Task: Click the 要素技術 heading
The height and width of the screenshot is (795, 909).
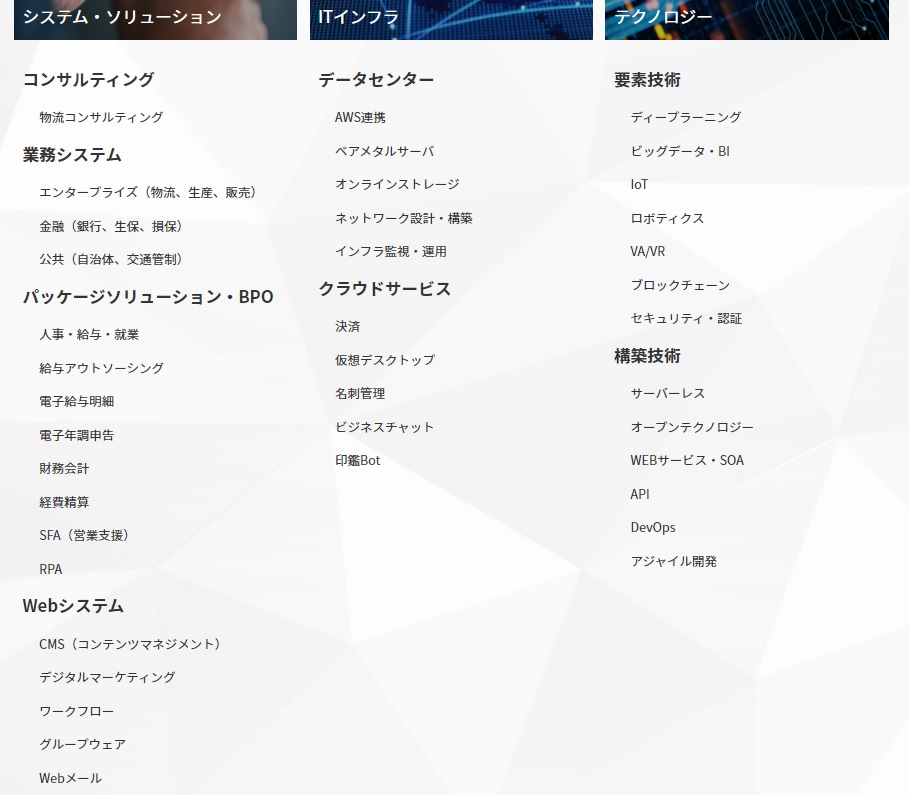Action: click(x=647, y=79)
